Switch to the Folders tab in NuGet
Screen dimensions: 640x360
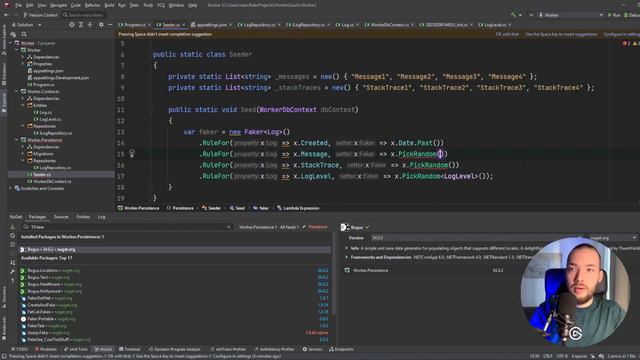pyautogui.click(x=83, y=217)
